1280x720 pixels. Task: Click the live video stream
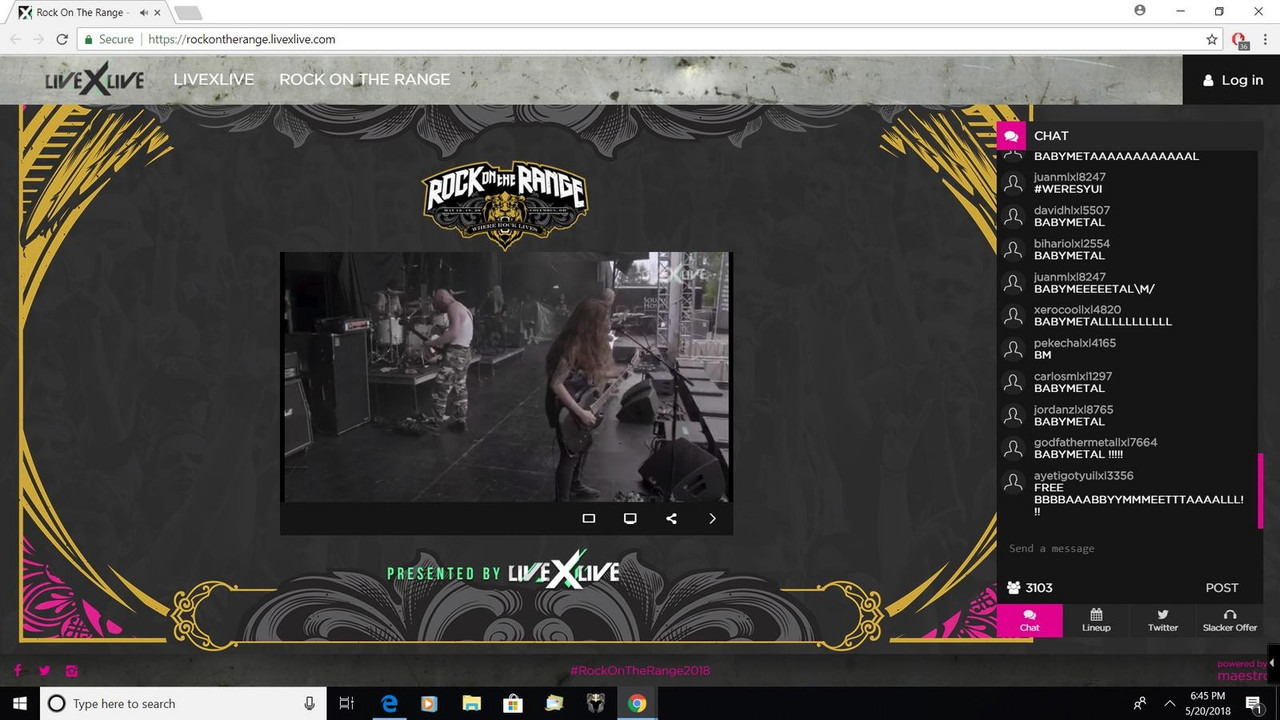(x=506, y=377)
